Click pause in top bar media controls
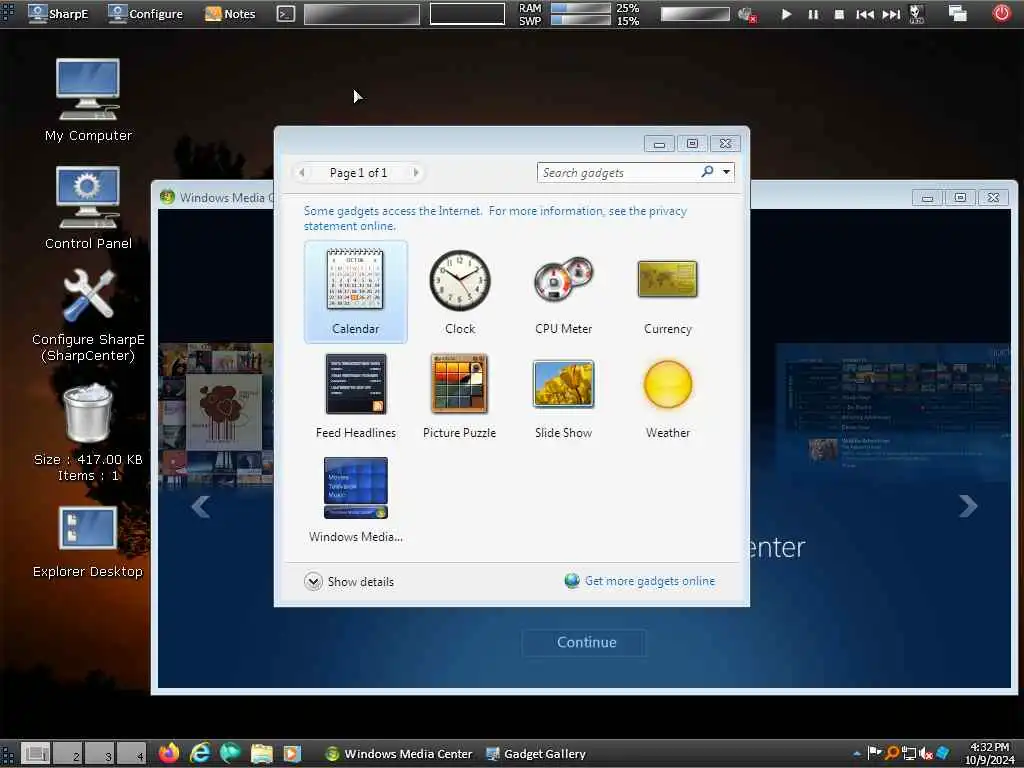1024x768 pixels. point(813,14)
